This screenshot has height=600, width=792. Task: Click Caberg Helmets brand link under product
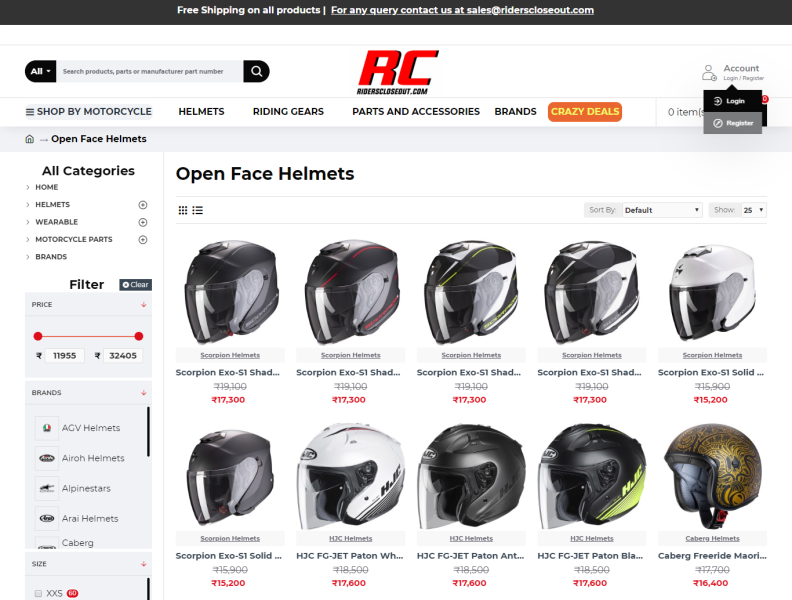[712, 538]
